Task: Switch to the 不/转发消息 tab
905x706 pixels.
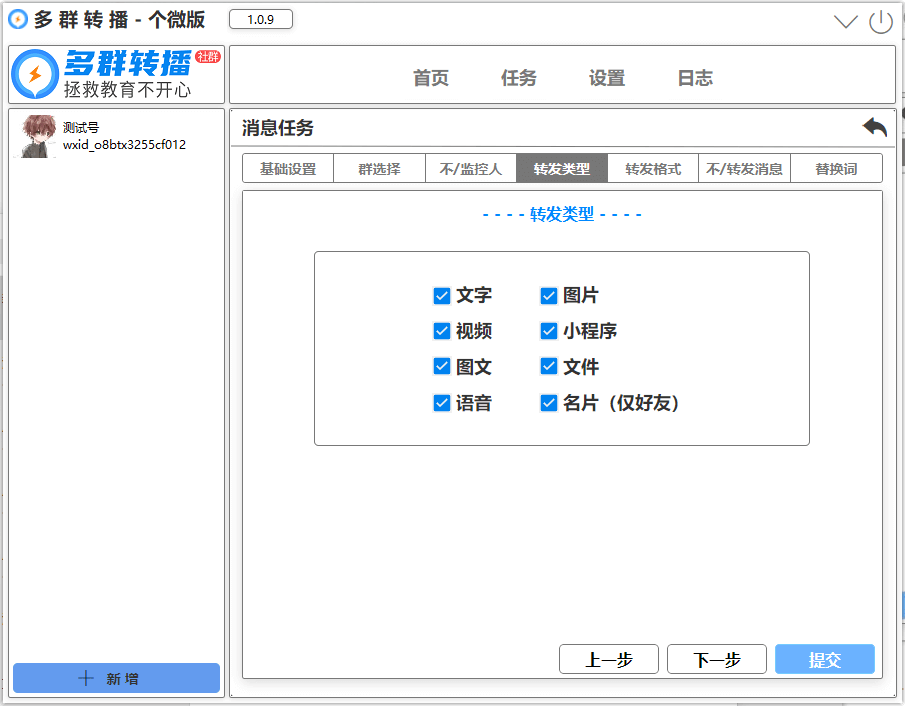Action: click(745, 169)
